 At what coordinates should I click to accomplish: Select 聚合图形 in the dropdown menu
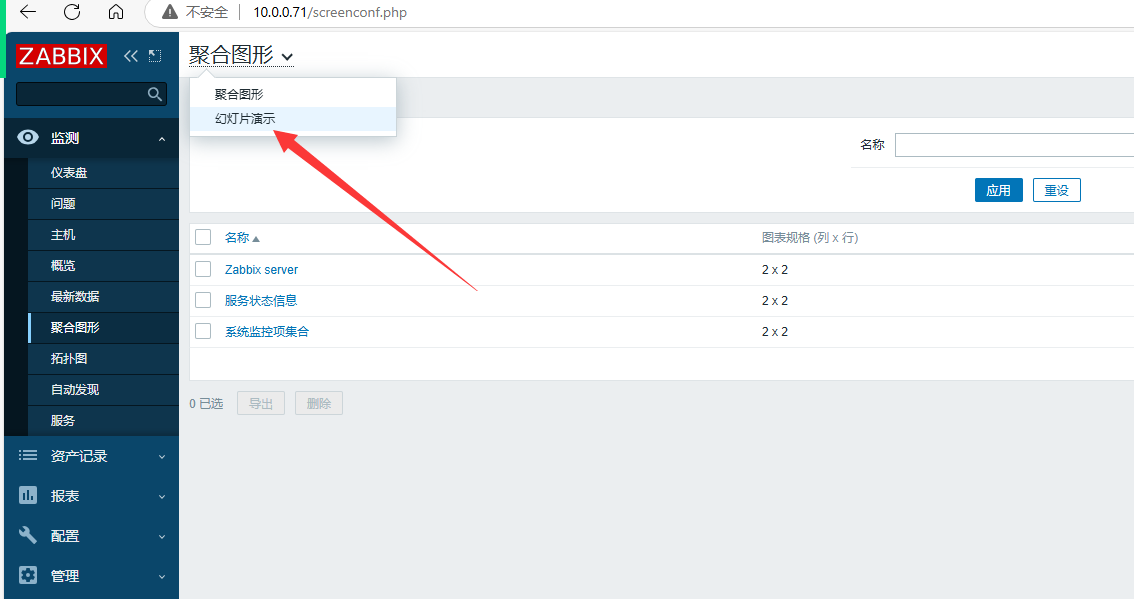293,94
